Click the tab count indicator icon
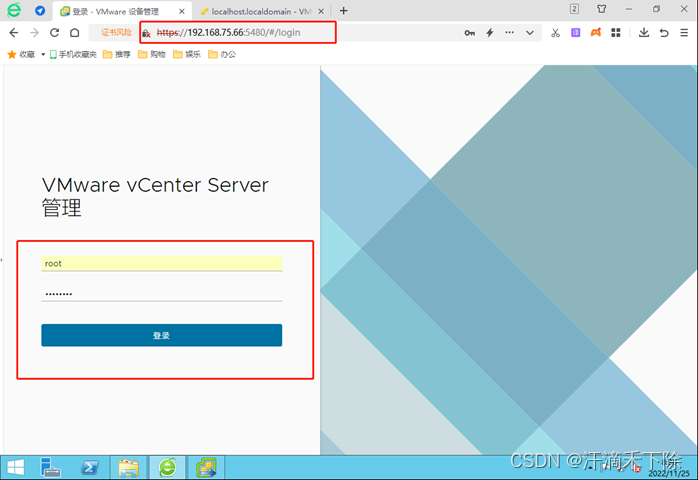The image size is (698, 480). point(574,9)
